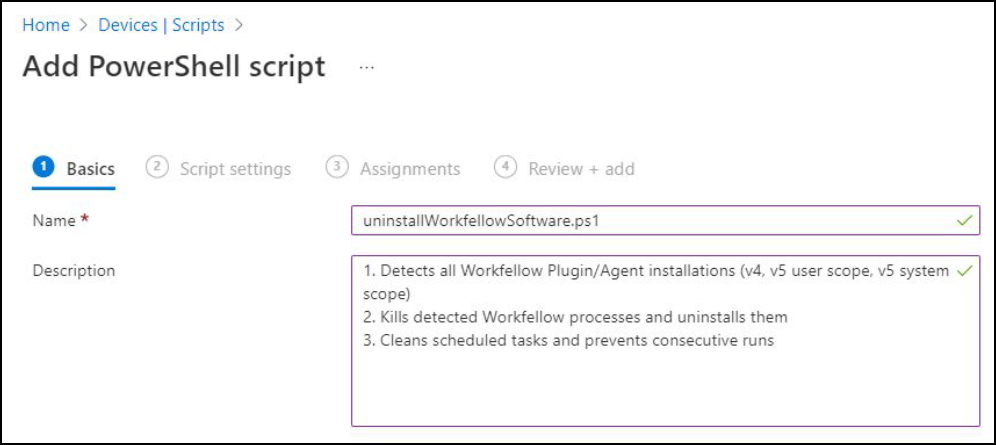The height and width of the screenshot is (445, 996).
Task: Open the ellipsis menu beside Add PowerShell script
Action: [367, 67]
